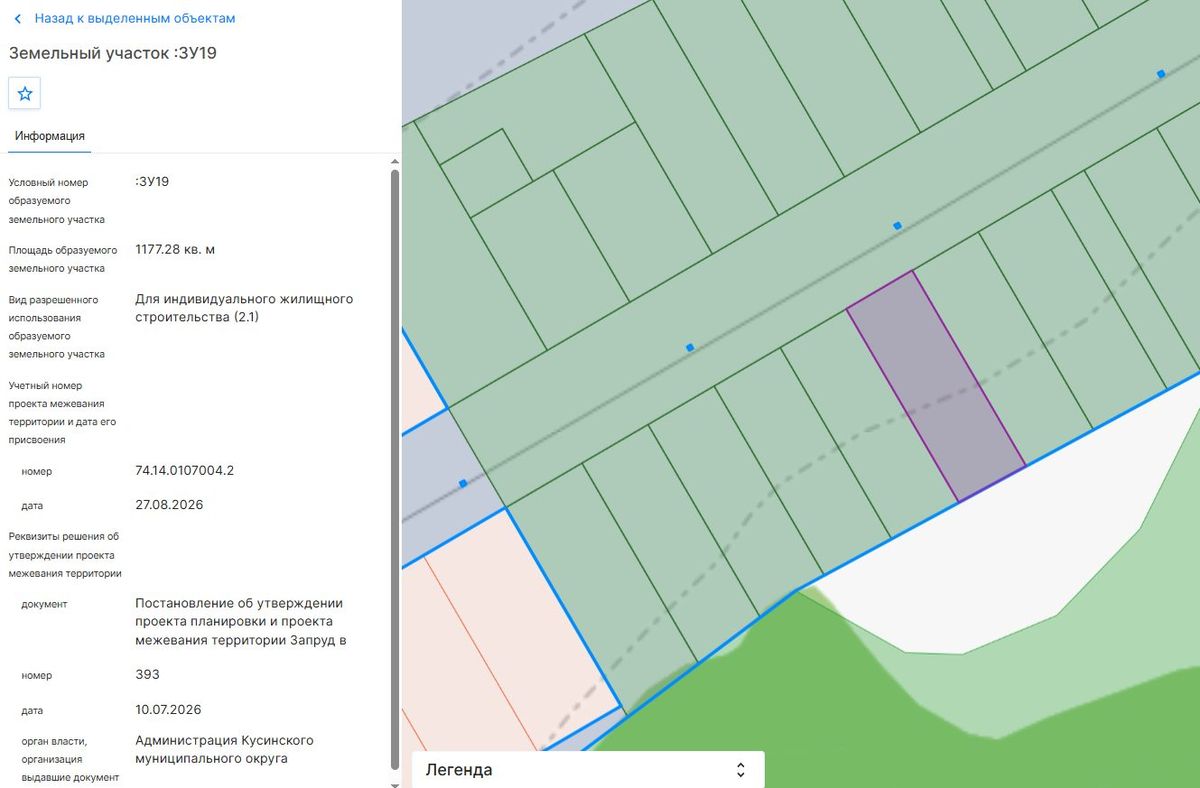Click the 'дата' label beside 27.08.2026
The width and height of the screenshot is (1200, 788).
[x=32, y=506]
